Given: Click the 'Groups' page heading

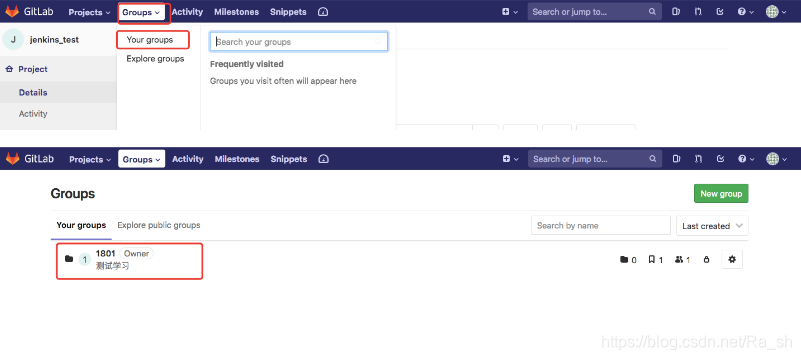Looking at the screenshot, I should (73, 194).
